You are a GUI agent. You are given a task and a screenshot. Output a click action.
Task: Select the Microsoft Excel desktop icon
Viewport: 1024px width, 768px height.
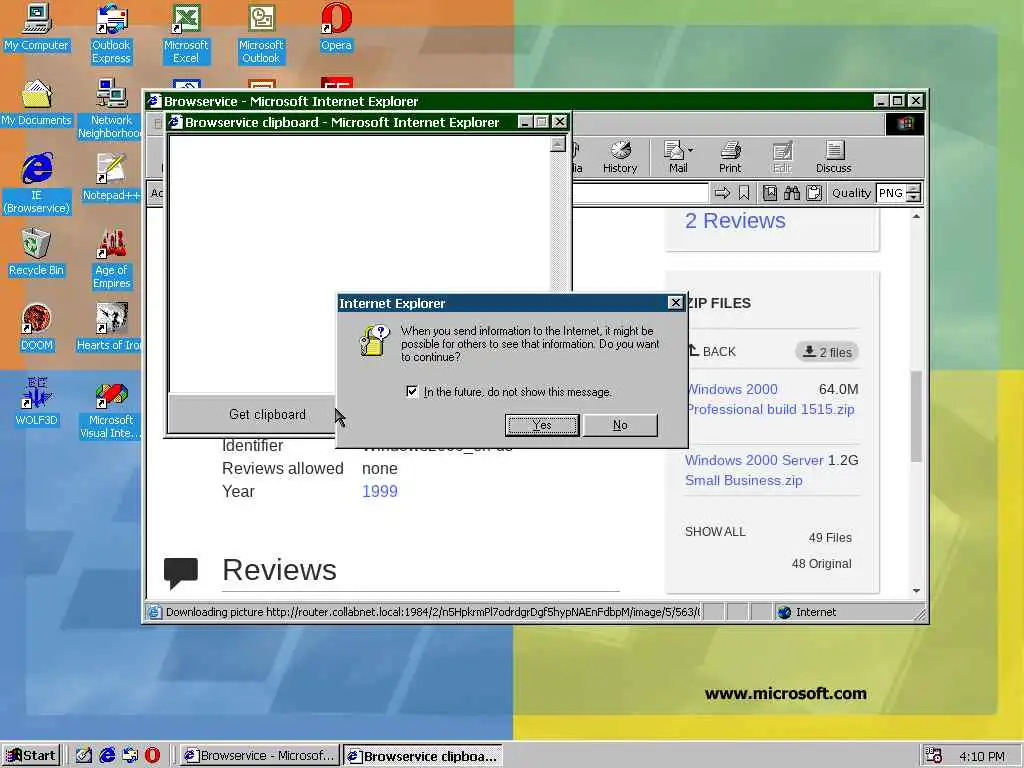coord(186,33)
